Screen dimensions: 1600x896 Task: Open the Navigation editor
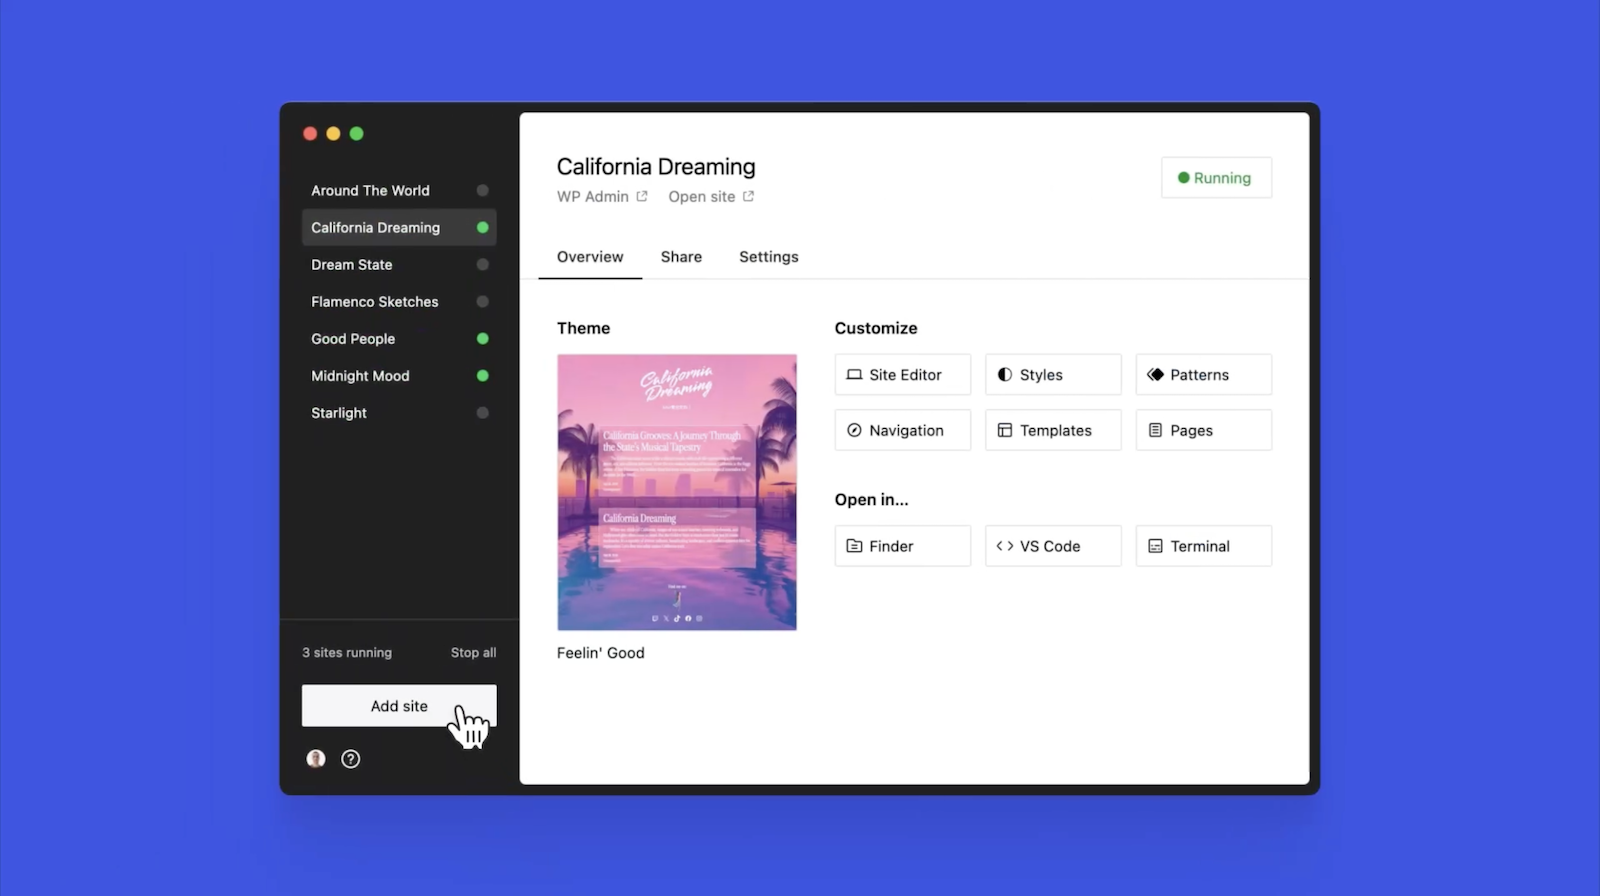(x=902, y=430)
